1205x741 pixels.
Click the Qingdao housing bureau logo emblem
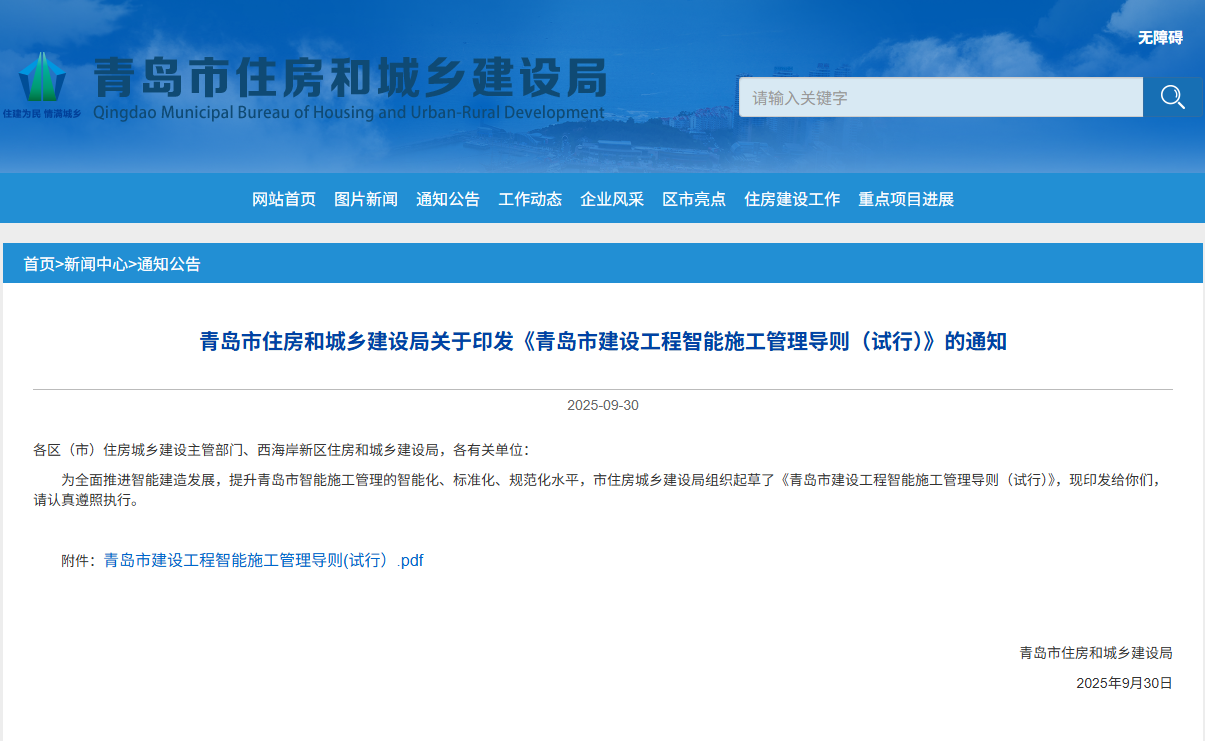[42, 80]
